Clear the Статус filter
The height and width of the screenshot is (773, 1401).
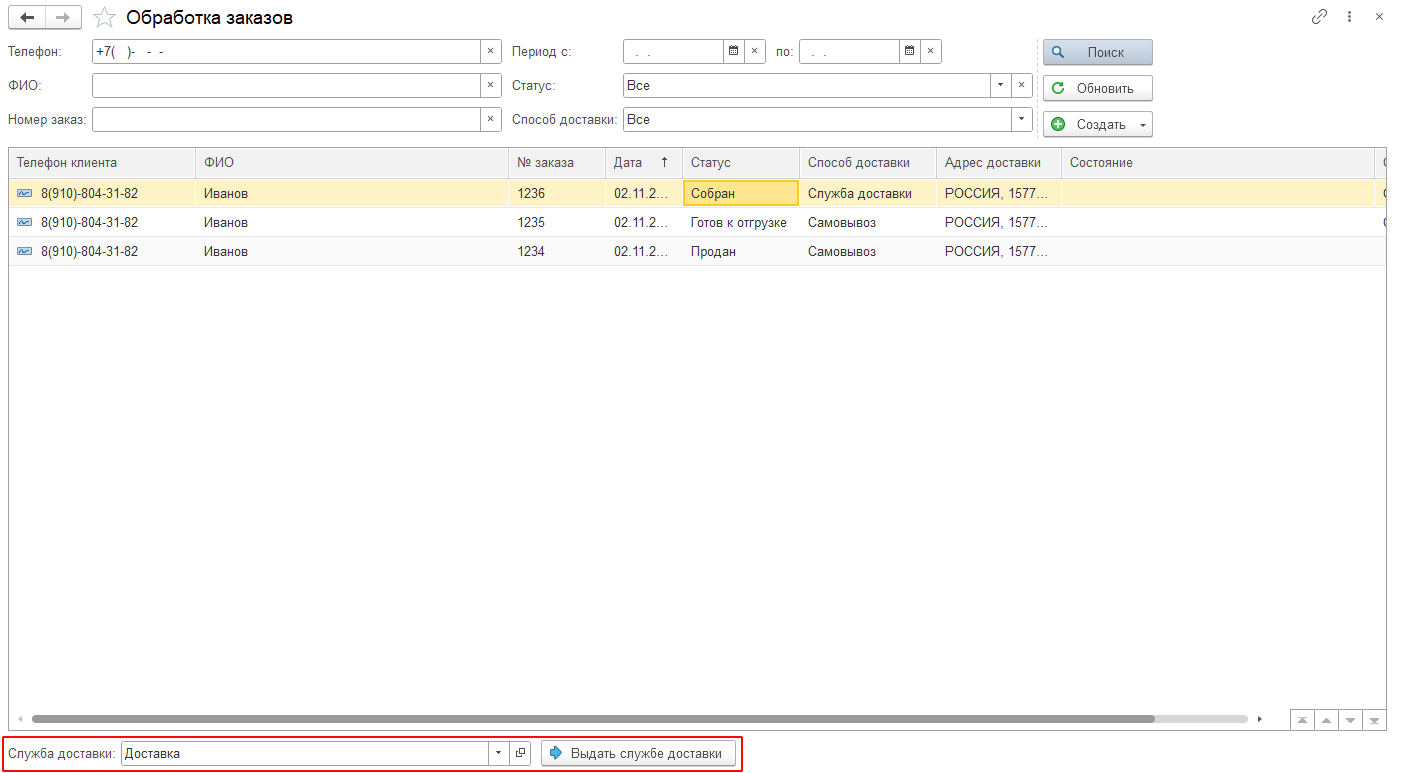coord(1022,85)
